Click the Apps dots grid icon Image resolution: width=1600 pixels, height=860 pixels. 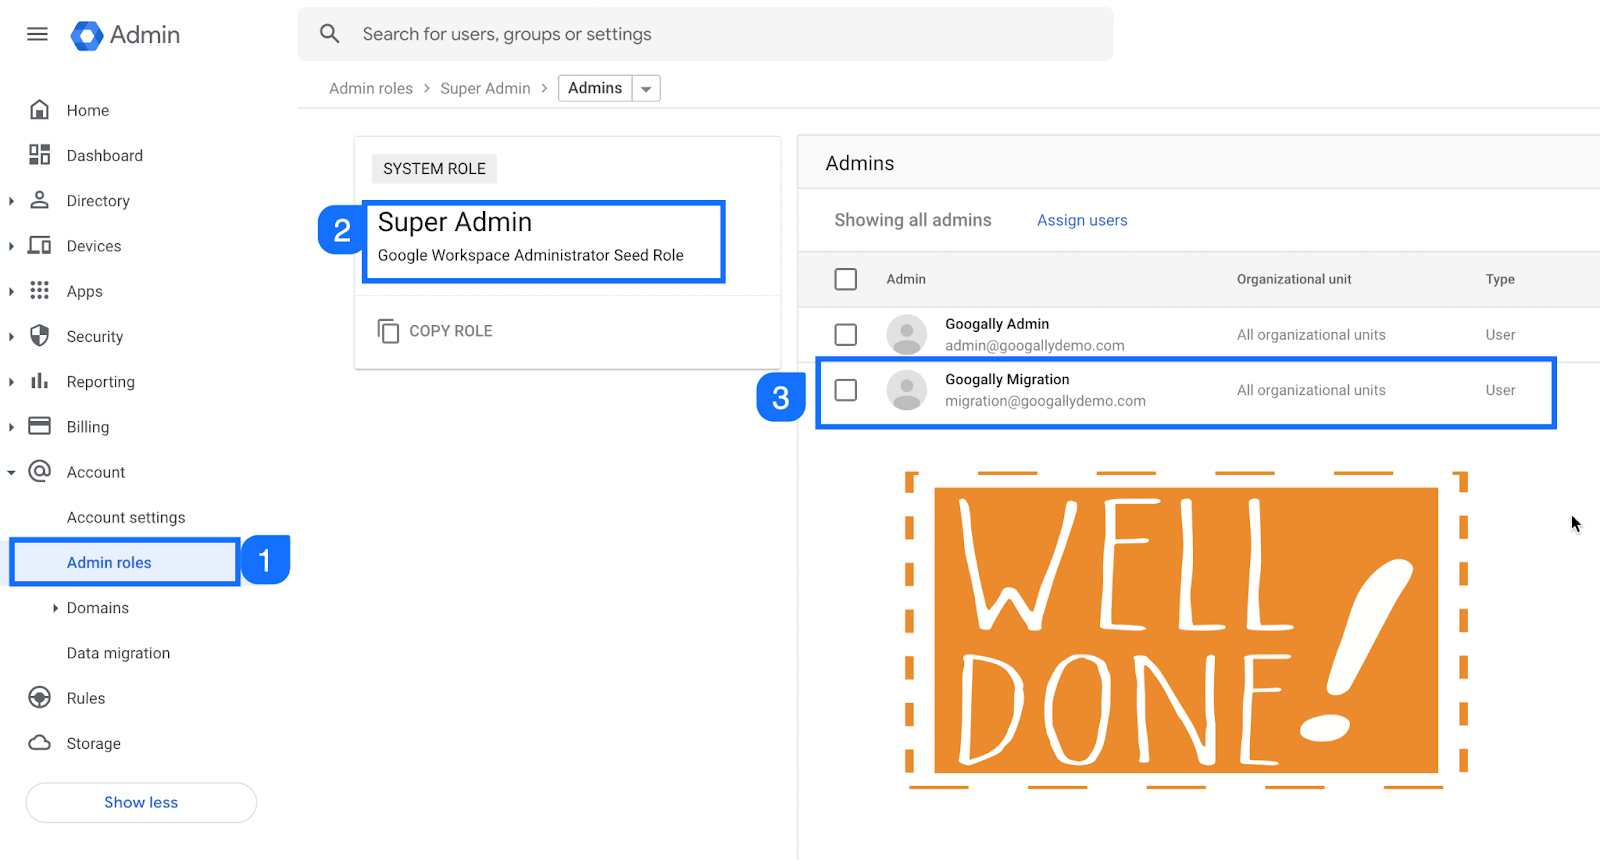[39, 290]
